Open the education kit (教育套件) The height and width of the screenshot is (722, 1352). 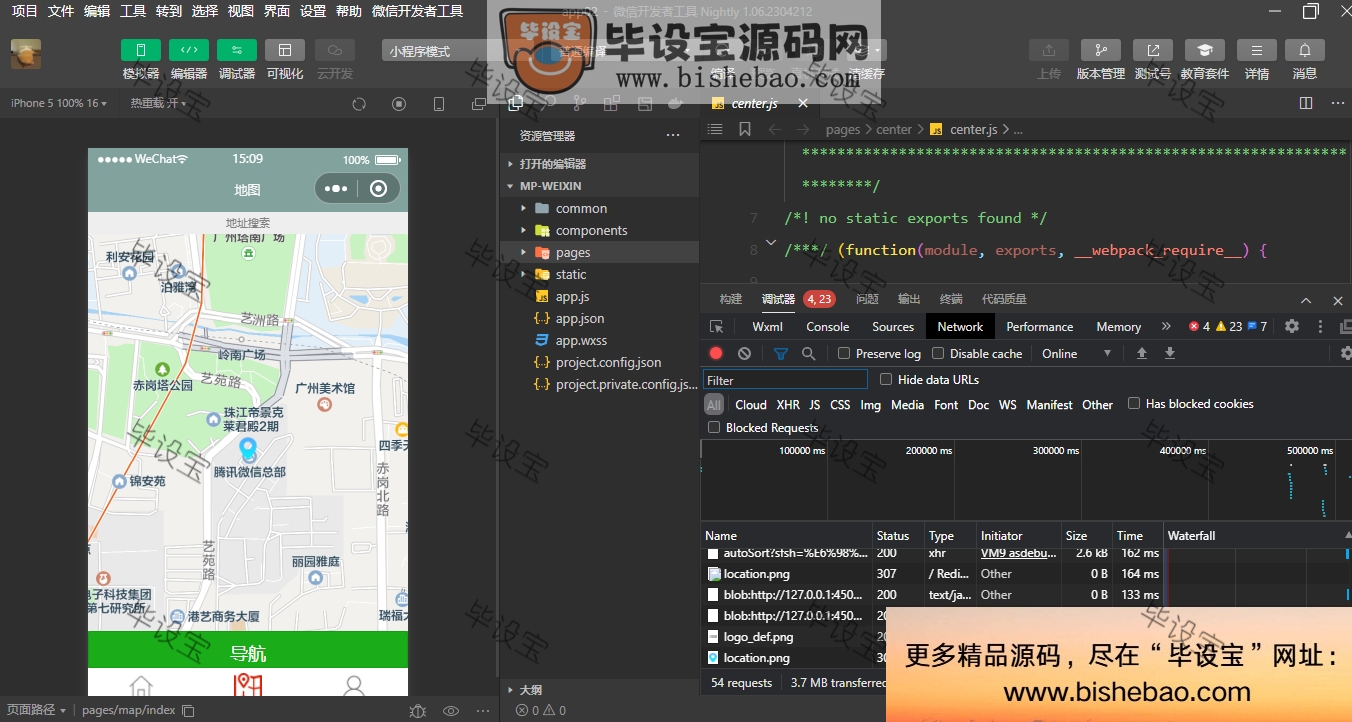tap(1205, 50)
